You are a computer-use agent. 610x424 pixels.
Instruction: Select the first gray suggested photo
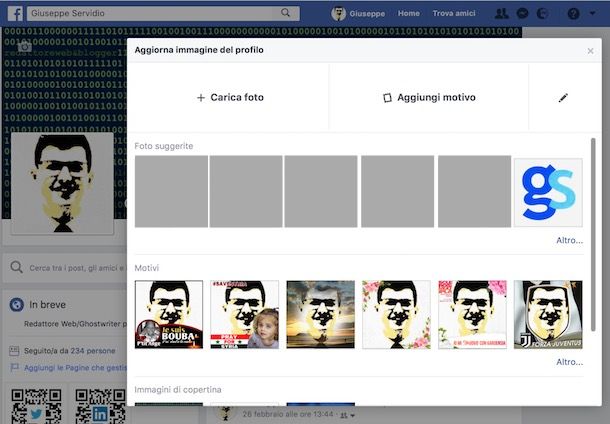[171, 191]
